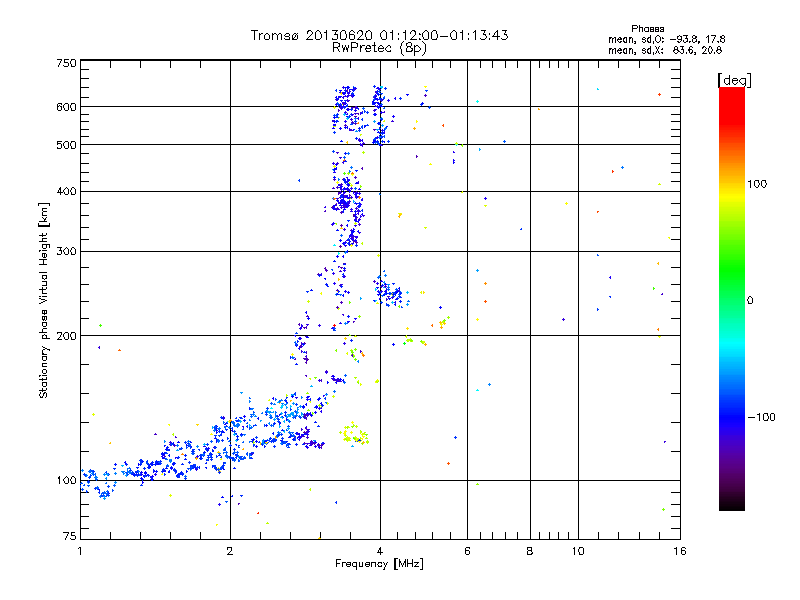Screen dimensions: 800x600
Task: Click the x-axis tick '10'
Action: point(578,551)
